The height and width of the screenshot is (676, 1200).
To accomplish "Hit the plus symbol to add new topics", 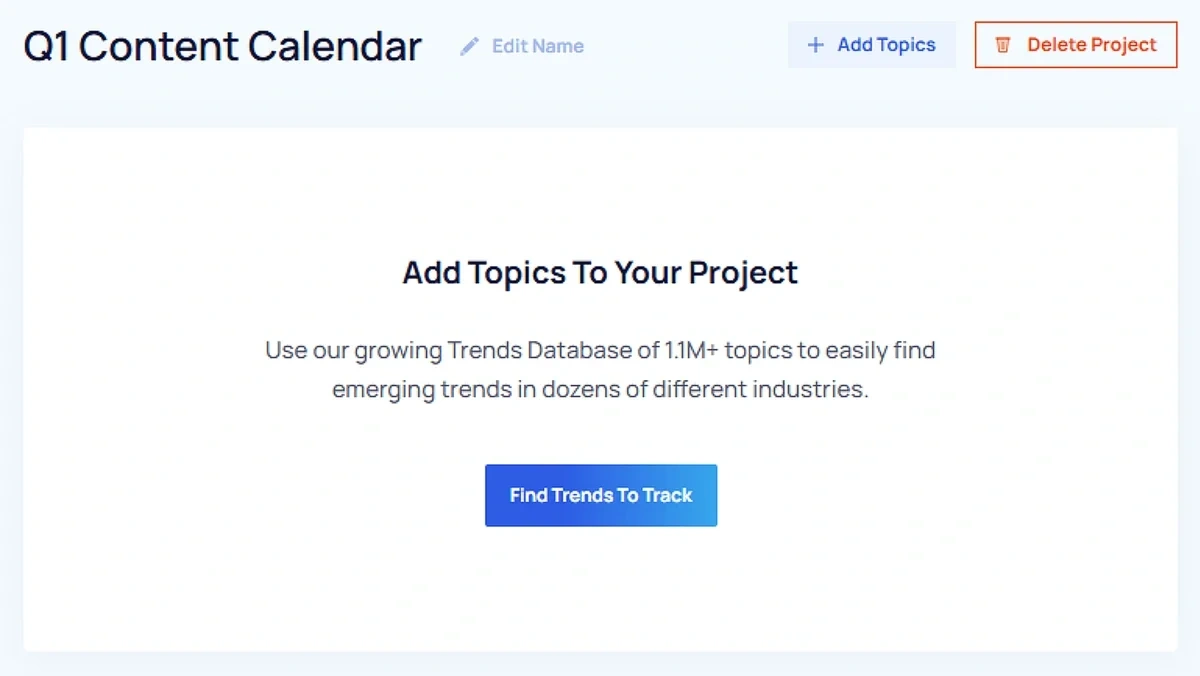I will click(817, 44).
